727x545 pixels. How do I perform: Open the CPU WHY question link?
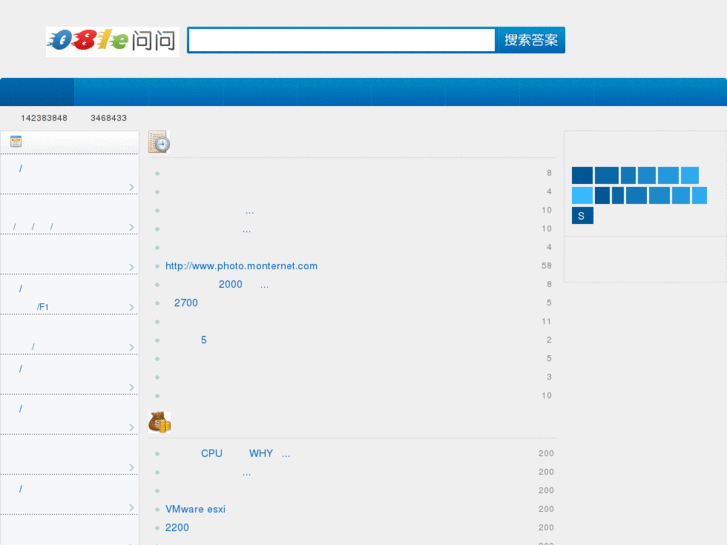point(246,453)
